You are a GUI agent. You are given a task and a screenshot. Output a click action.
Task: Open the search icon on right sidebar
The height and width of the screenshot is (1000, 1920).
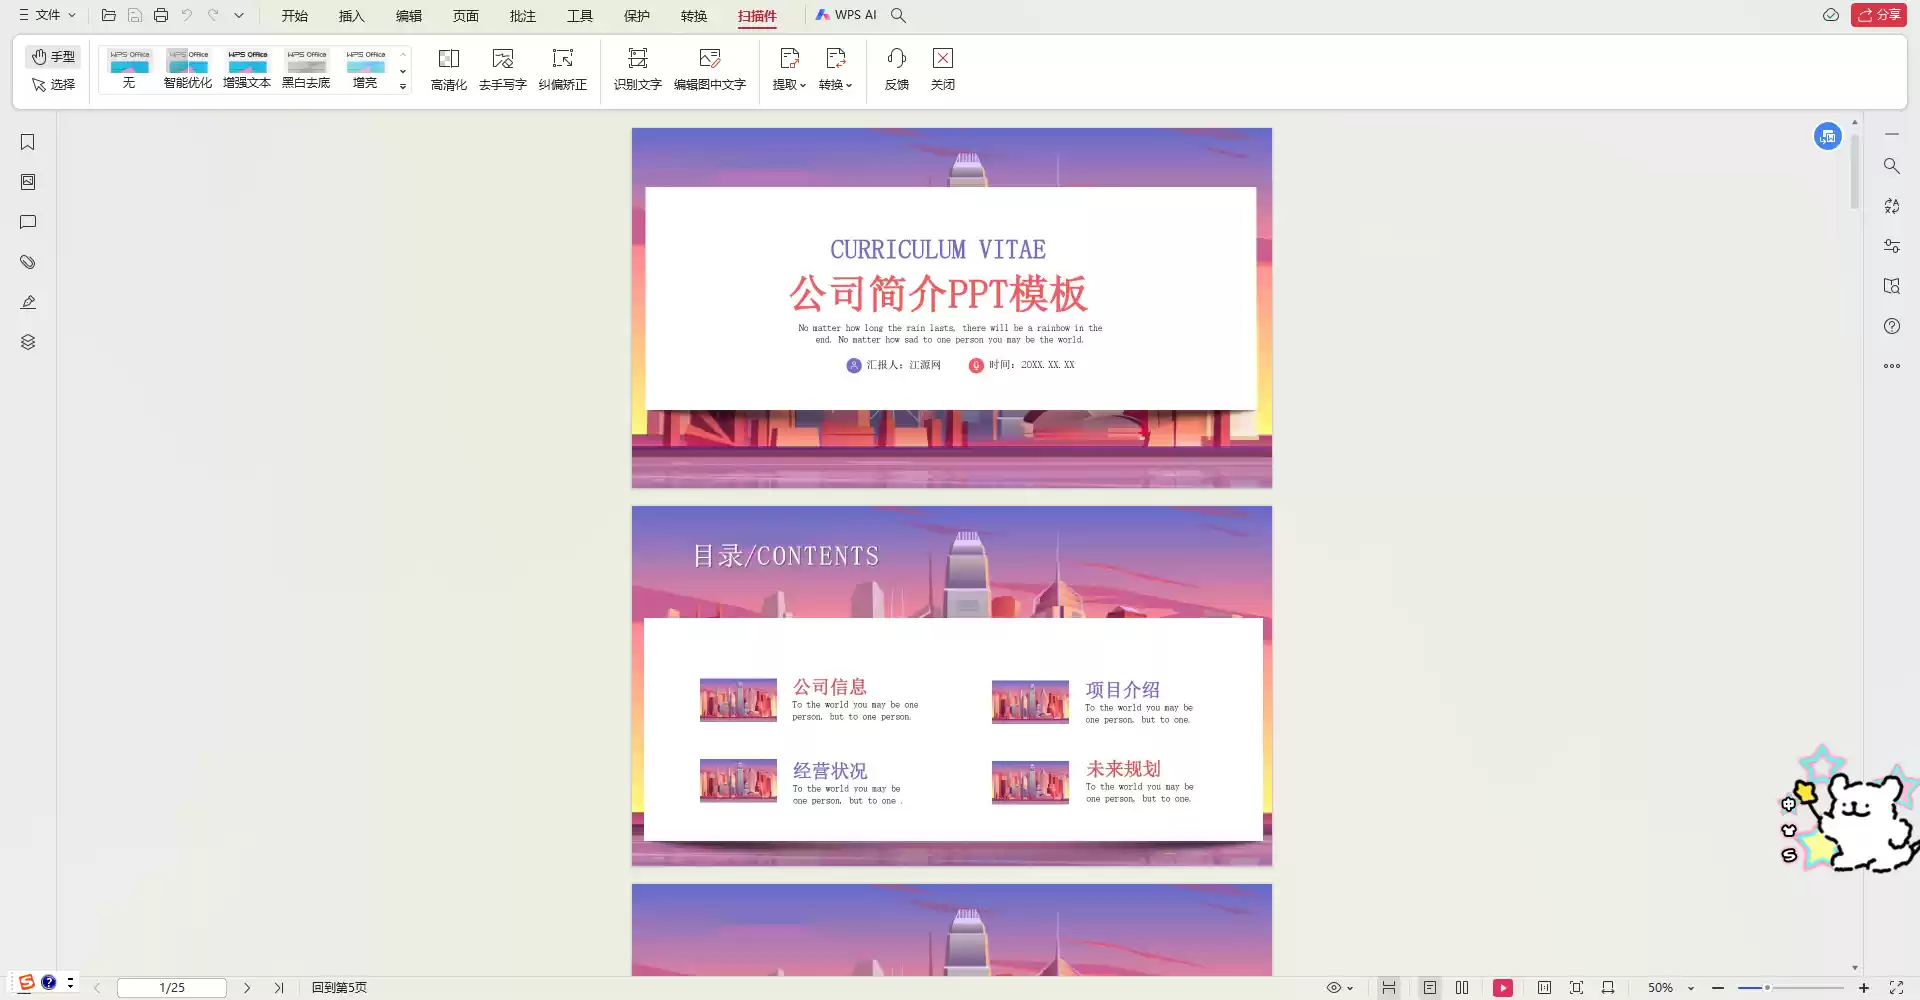[x=1891, y=166]
